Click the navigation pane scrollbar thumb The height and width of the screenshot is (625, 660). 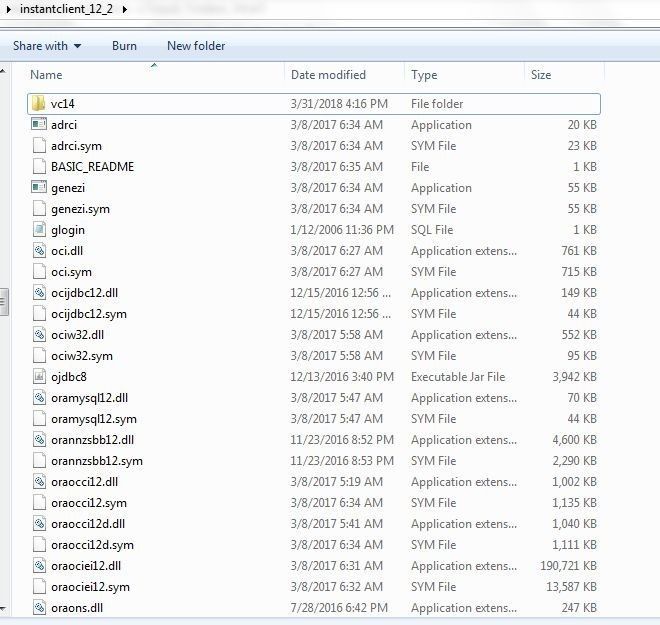coord(4,302)
